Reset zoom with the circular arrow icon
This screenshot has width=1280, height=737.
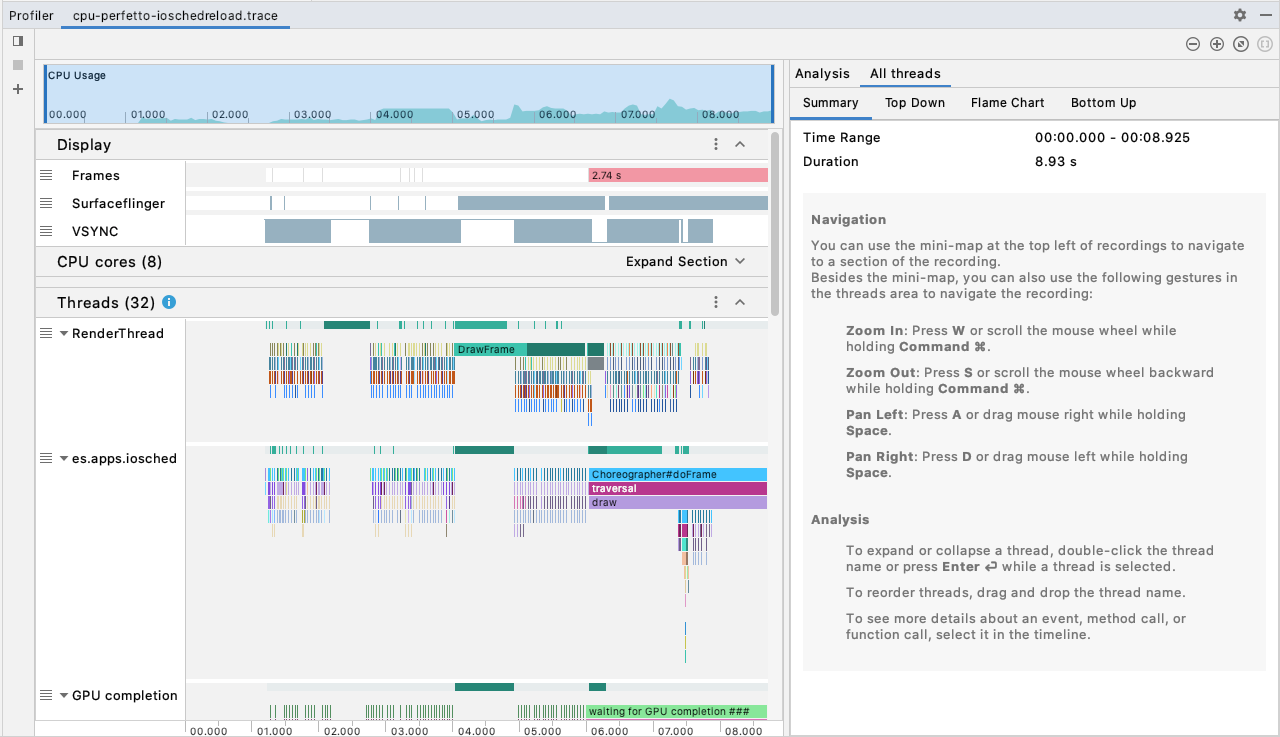tap(1241, 44)
